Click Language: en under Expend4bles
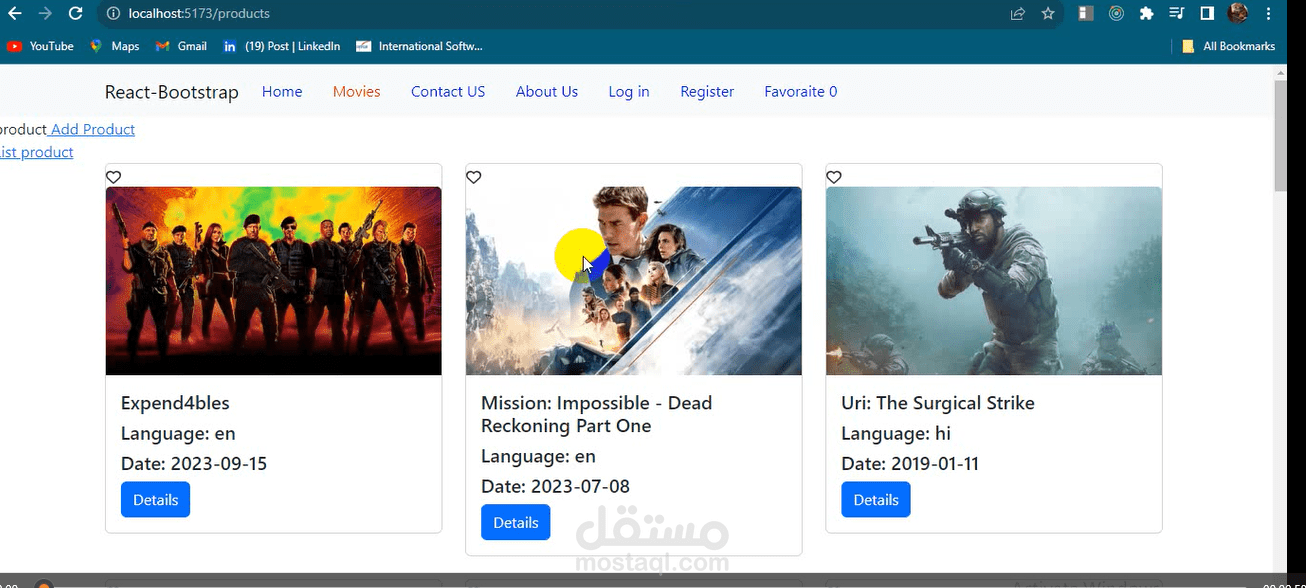Image resolution: width=1306 pixels, height=588 pixels. coord(178,434)
